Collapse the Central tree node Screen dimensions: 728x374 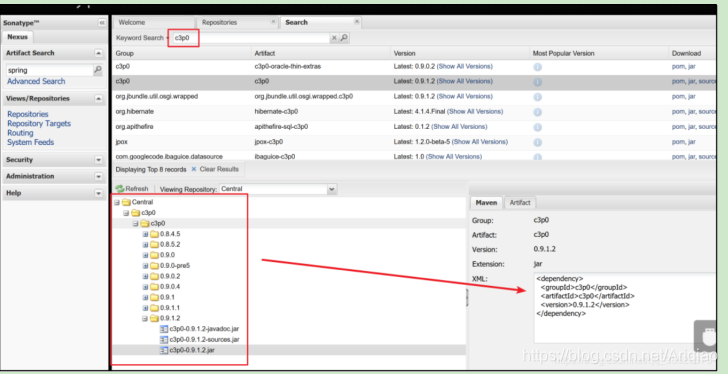(117, 203)
